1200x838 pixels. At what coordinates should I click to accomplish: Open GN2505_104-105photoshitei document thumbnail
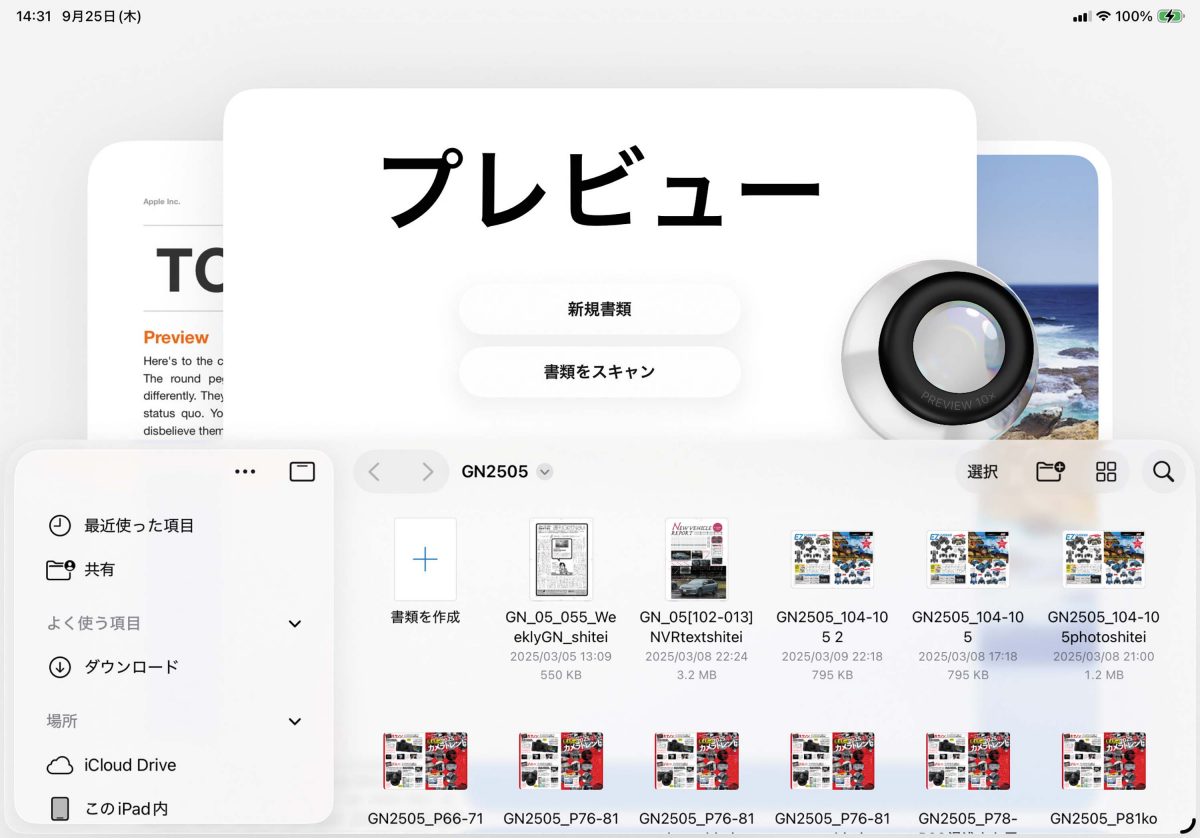[x=1103, y=559]
